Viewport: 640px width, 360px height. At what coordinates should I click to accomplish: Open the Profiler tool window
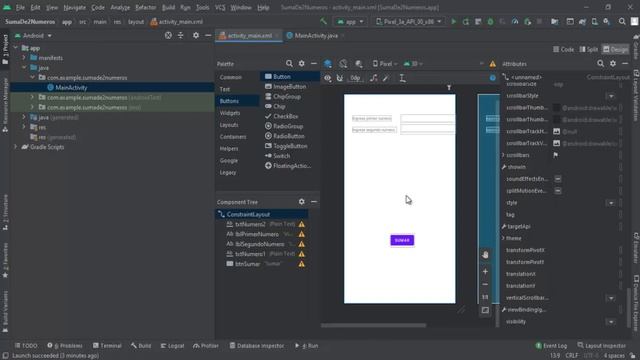206,346
